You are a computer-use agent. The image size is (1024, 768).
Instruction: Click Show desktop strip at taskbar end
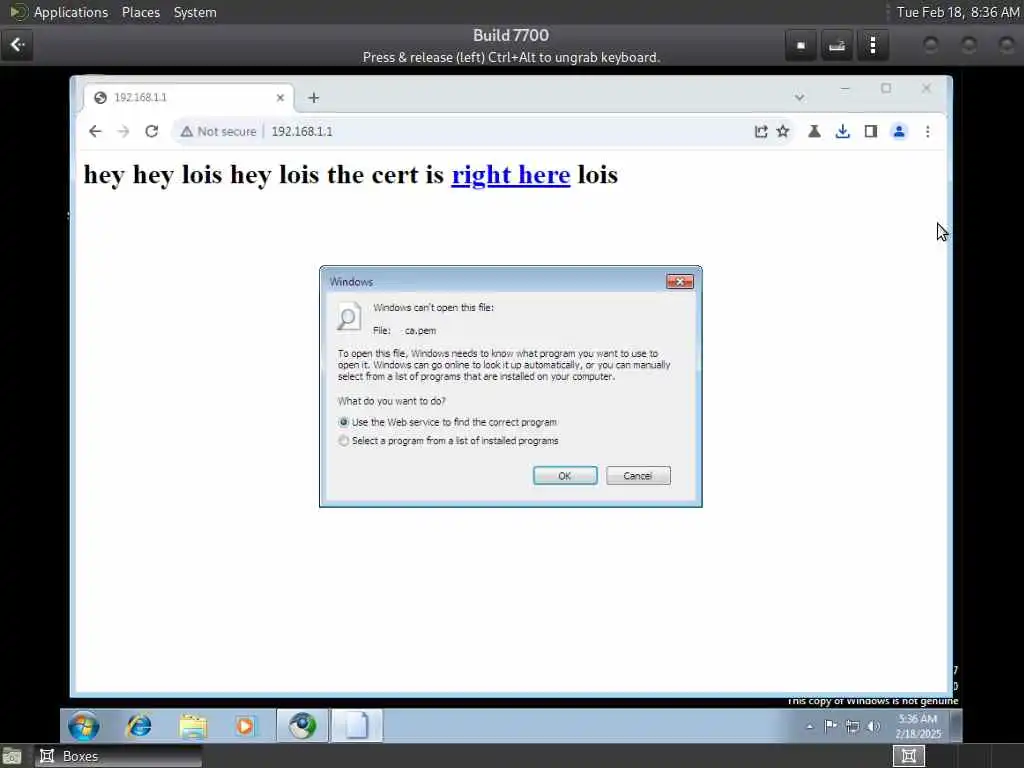(x=956, y=726)
